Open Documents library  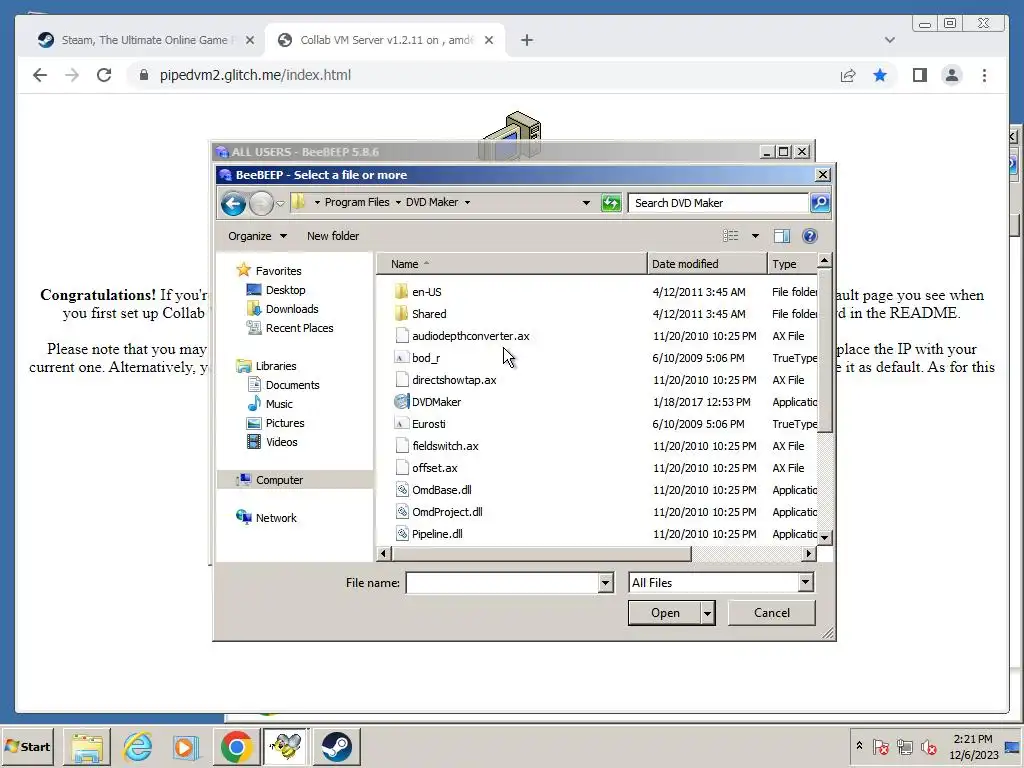(x=293, y=385)
